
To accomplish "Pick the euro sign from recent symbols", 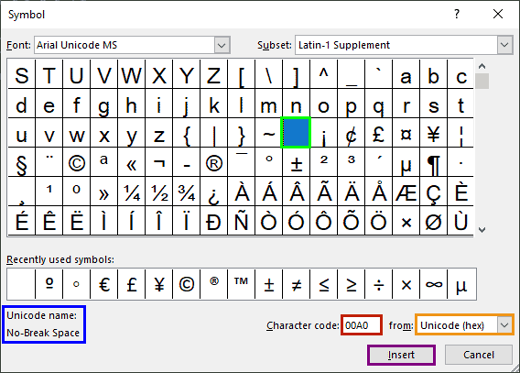I will 104,284.
